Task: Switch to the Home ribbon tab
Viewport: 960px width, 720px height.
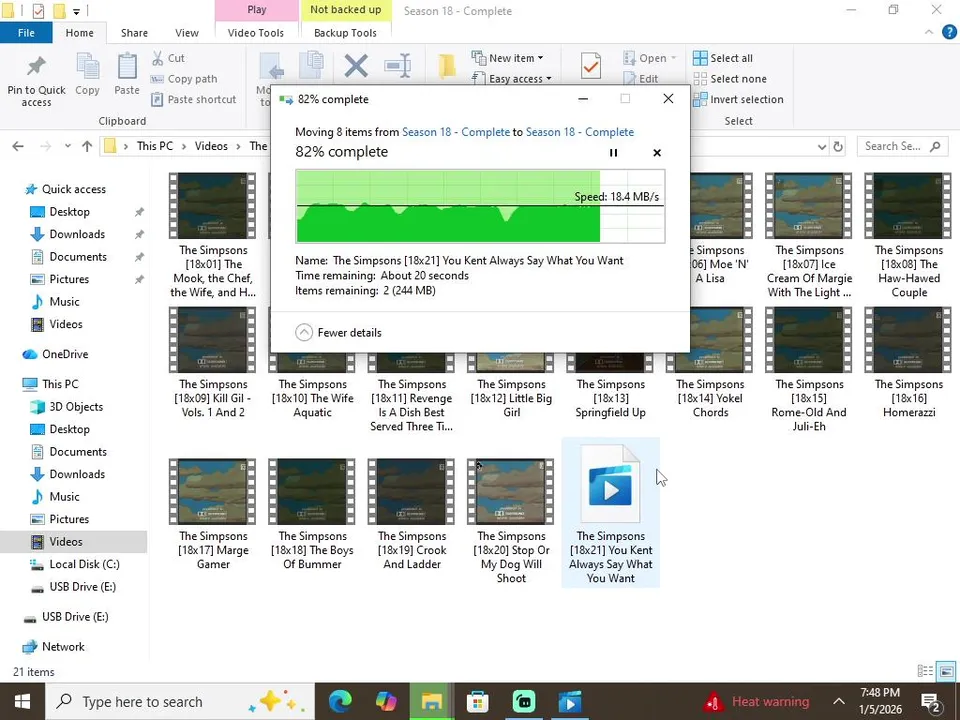Action: (x=80, y=33)
